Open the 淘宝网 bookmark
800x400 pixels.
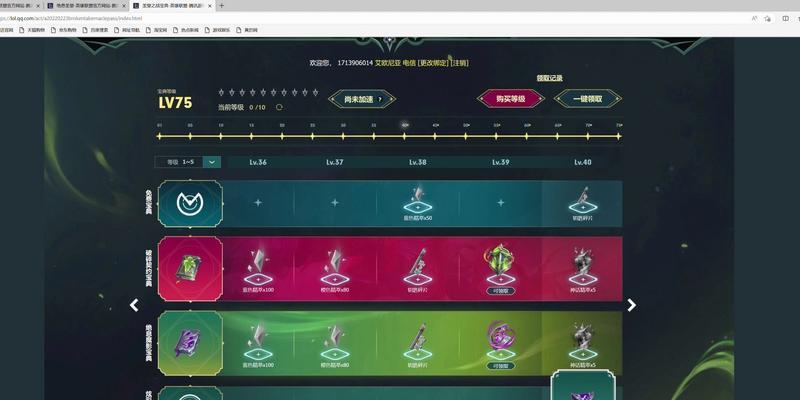(x=157, y=30)
